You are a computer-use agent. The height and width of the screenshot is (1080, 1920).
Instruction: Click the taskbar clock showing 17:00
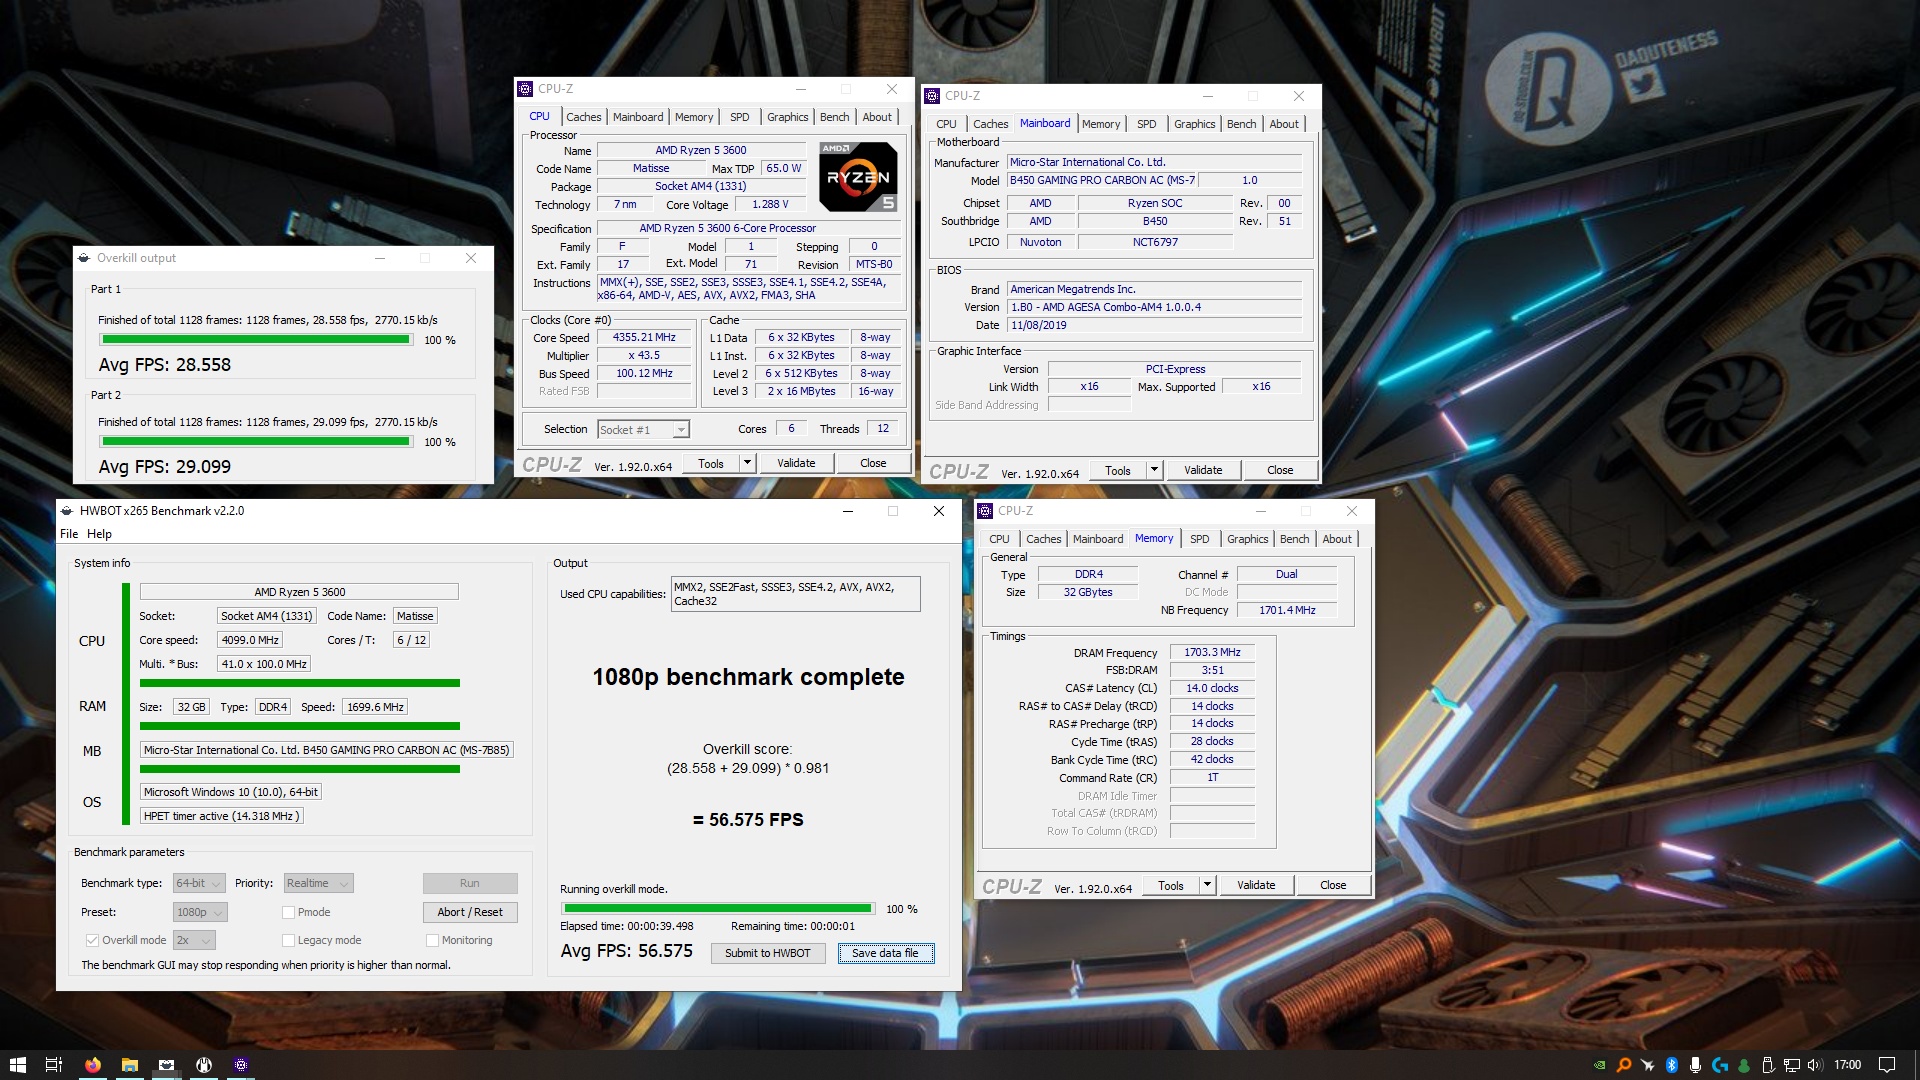pos(1848,1065)
